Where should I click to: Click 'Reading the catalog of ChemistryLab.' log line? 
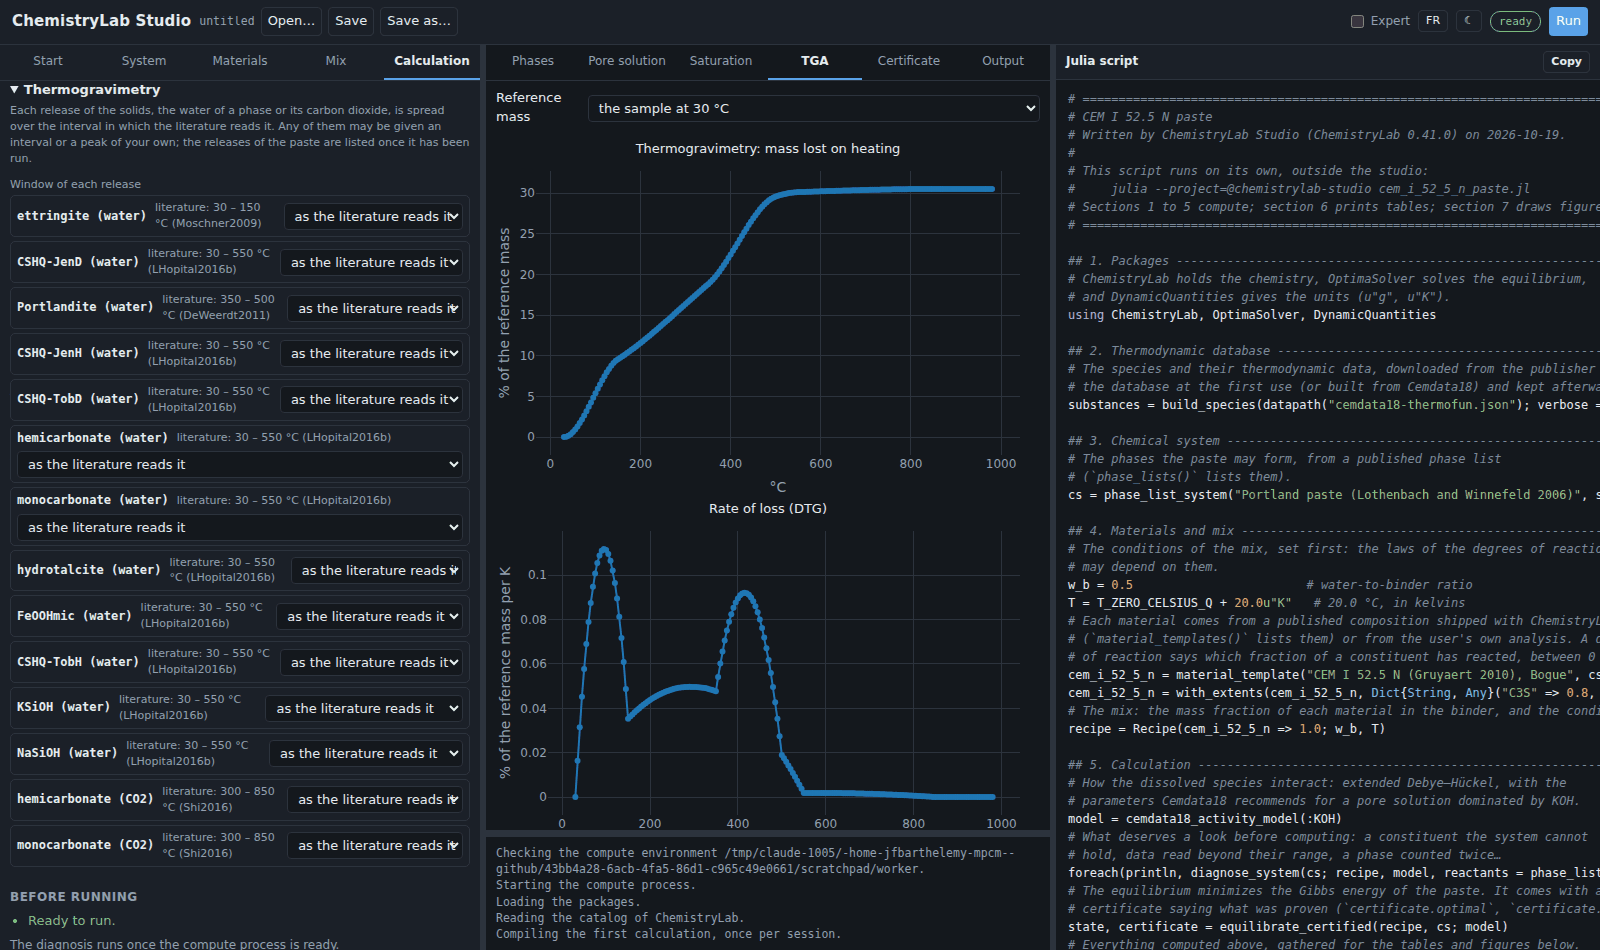pyautogui.click(x=620, y=918)
